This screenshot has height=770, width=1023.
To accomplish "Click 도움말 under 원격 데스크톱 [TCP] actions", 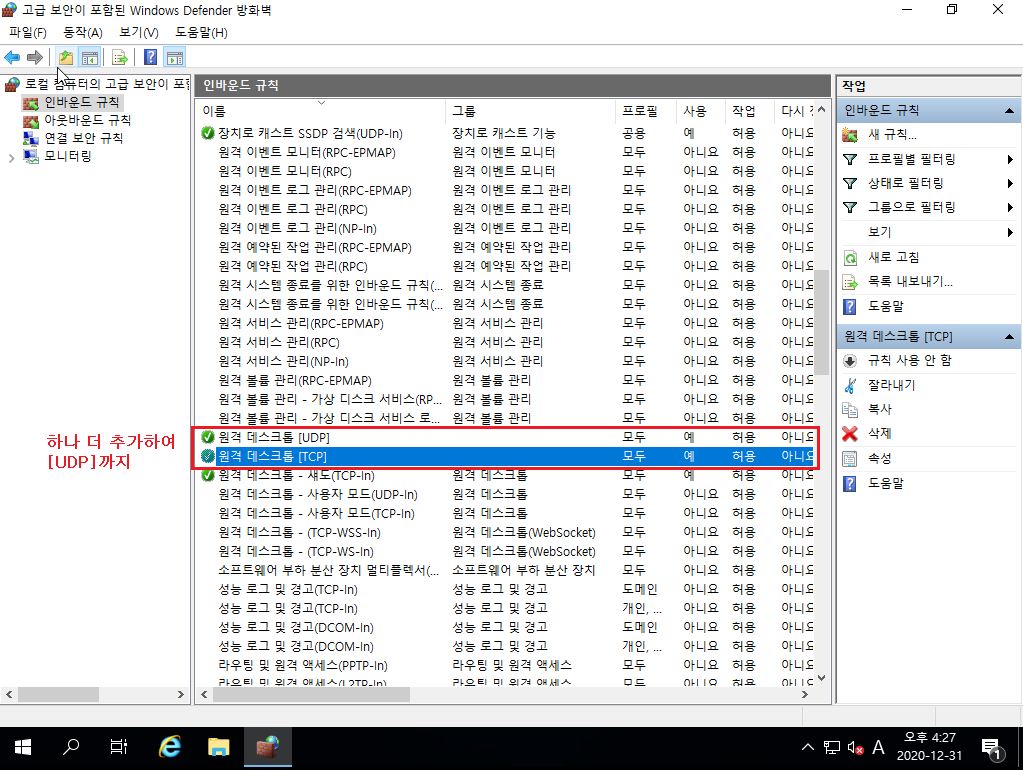I will click(x=885, y=483).
